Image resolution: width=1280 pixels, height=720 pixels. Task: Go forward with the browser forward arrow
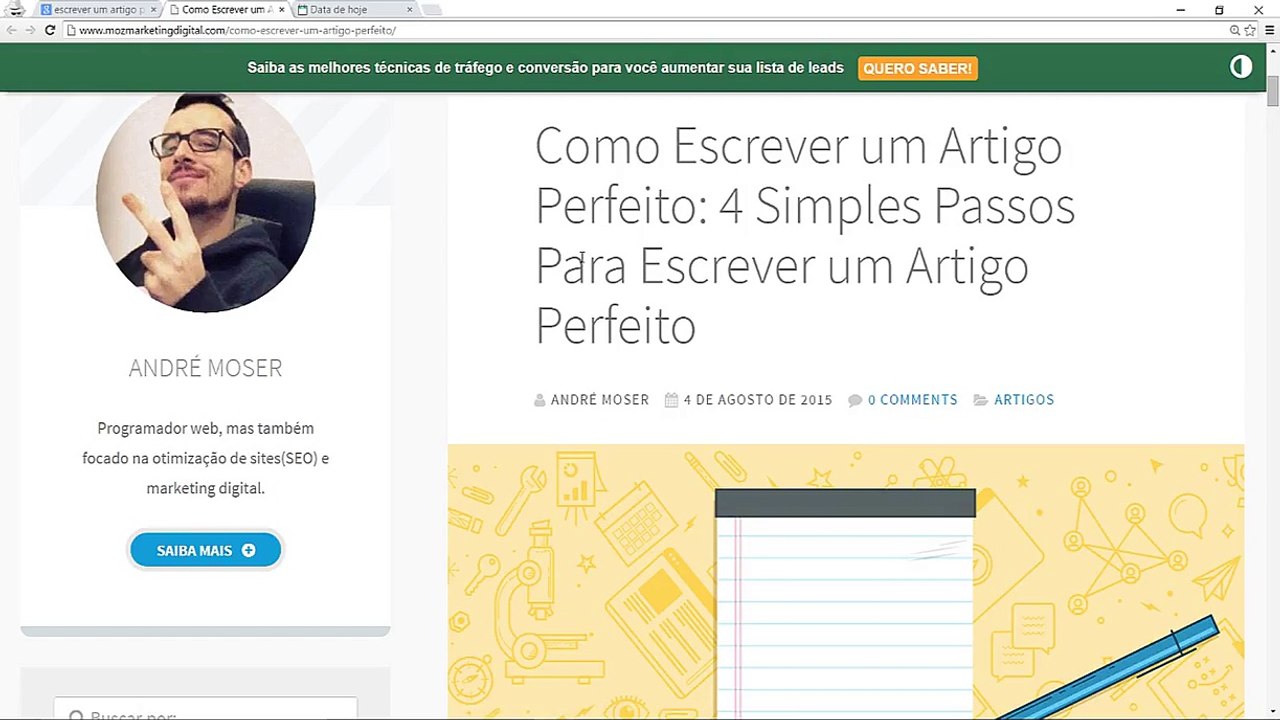coord(30,30)
